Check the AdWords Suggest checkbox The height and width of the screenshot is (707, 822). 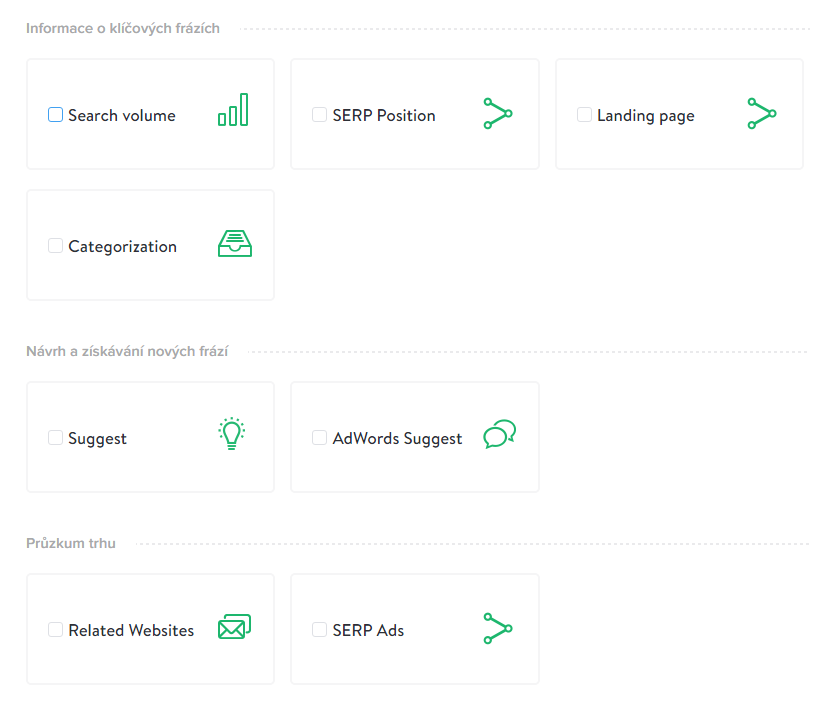click(319, 438)
